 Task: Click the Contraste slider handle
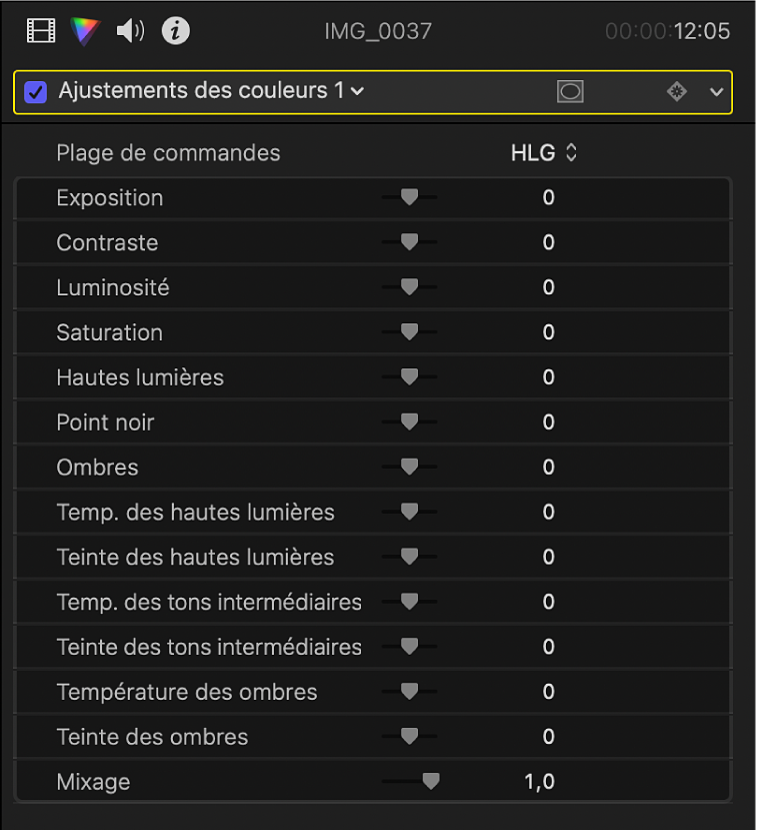coord(409,242)
